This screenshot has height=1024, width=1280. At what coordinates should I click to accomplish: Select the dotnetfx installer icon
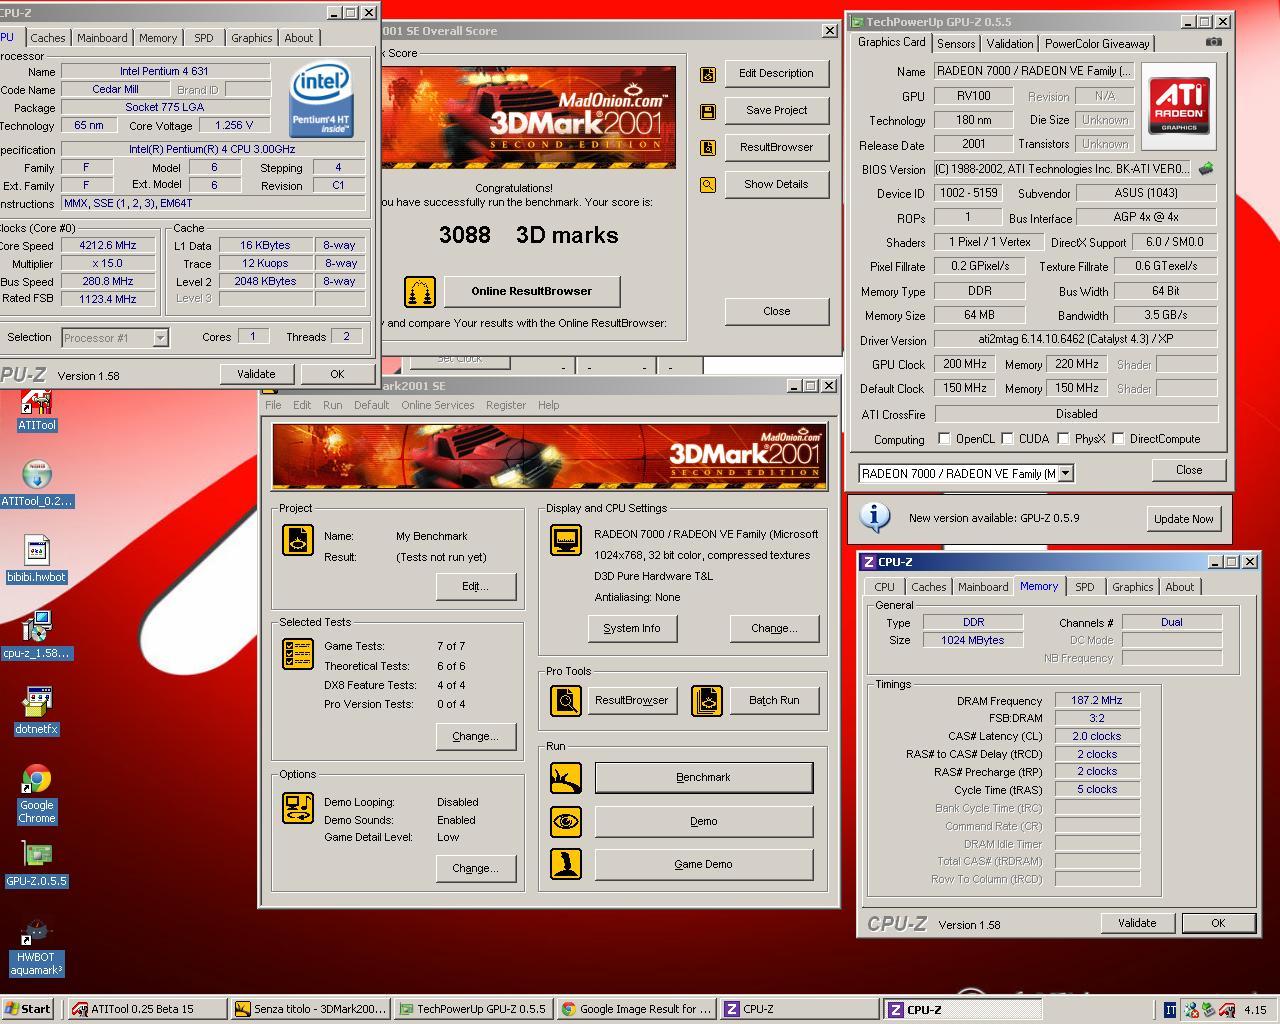pyautogui.click(x=37, y=712)
